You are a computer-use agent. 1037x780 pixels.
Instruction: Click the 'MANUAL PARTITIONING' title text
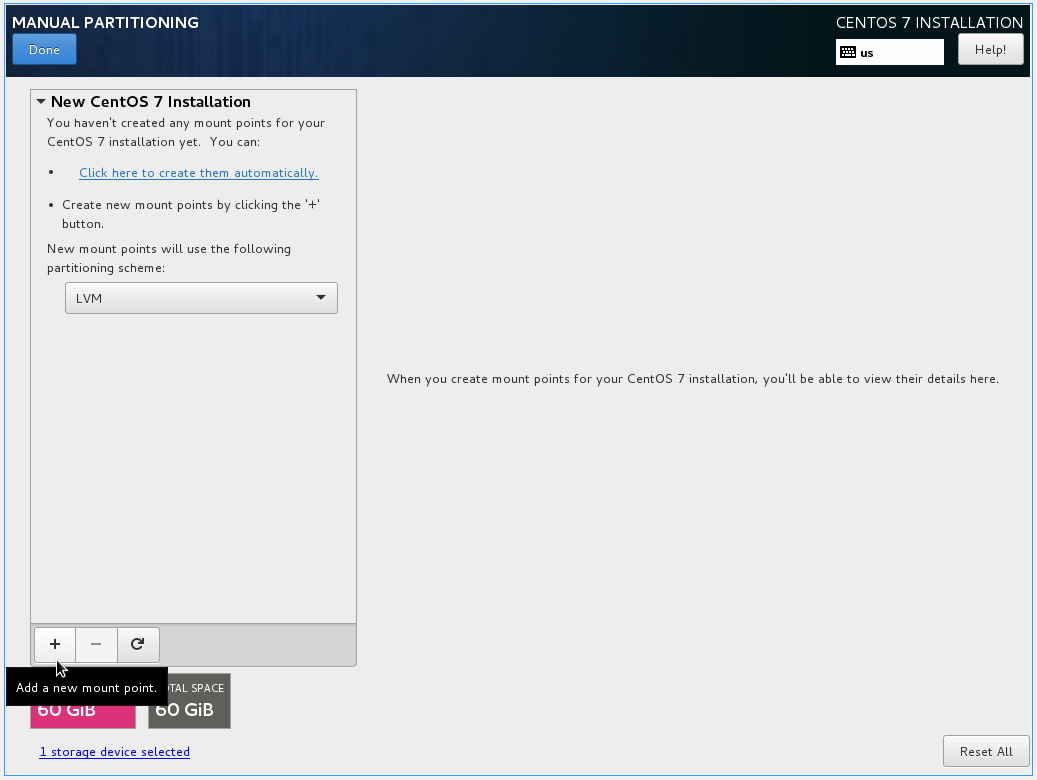coord(105,22)
